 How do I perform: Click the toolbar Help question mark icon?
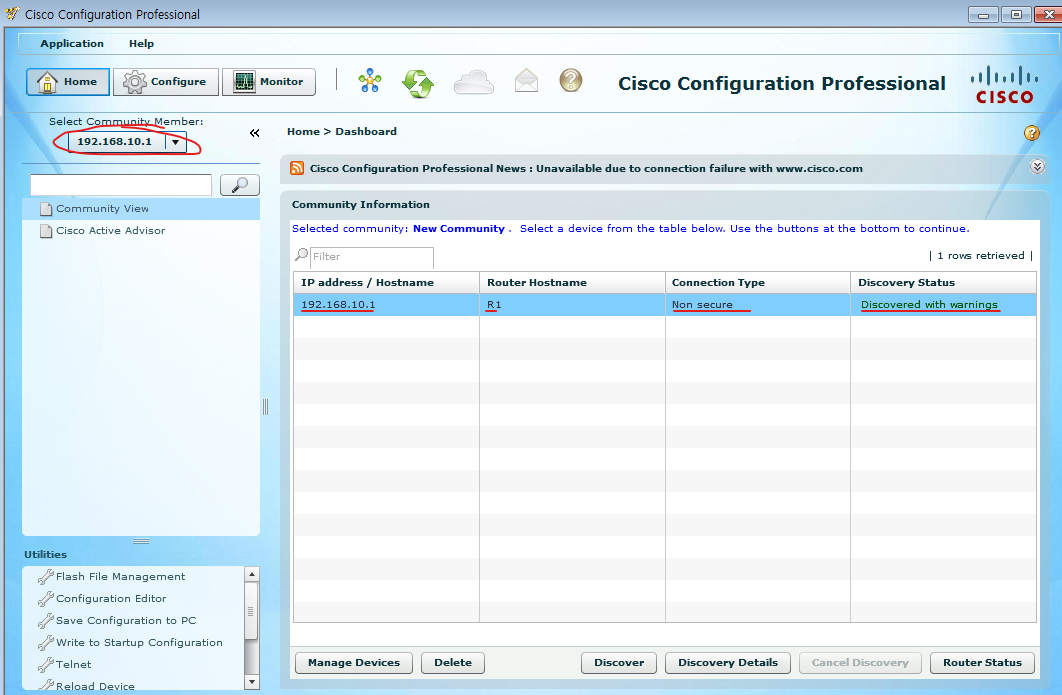(571, 80)
